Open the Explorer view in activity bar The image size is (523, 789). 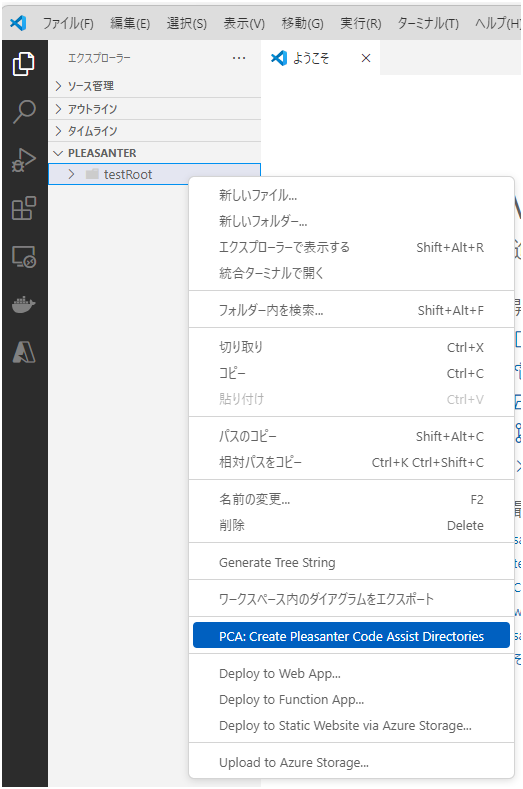(24, 64)
